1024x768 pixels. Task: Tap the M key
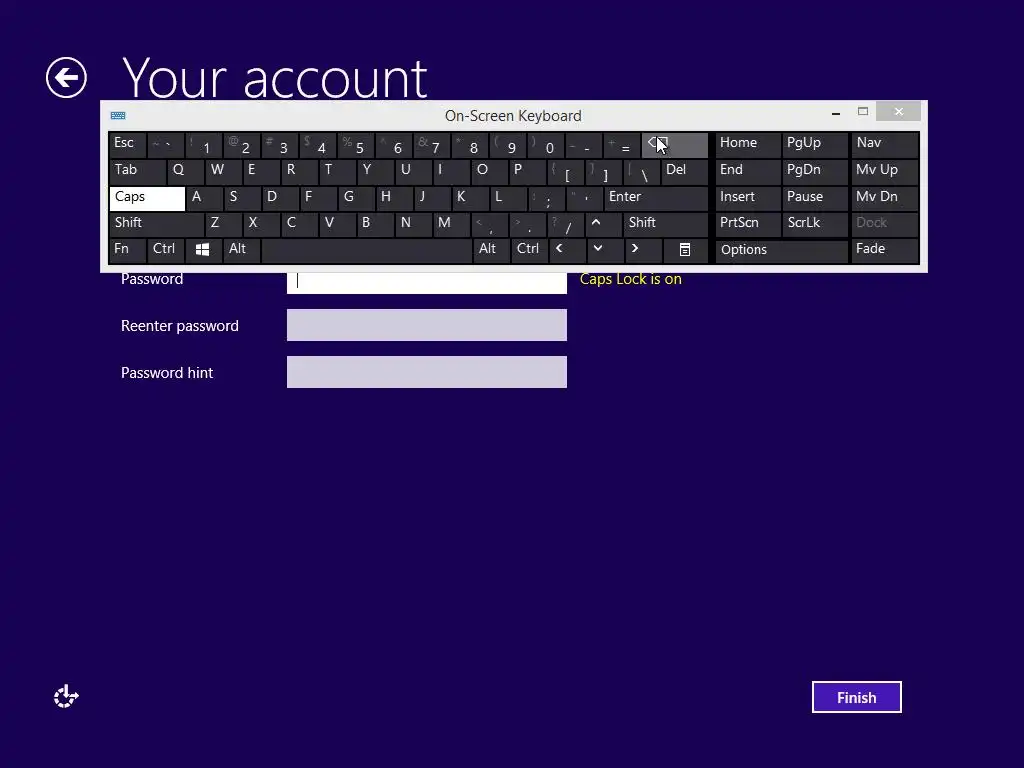pyautogui.click(x=451, y=224)
